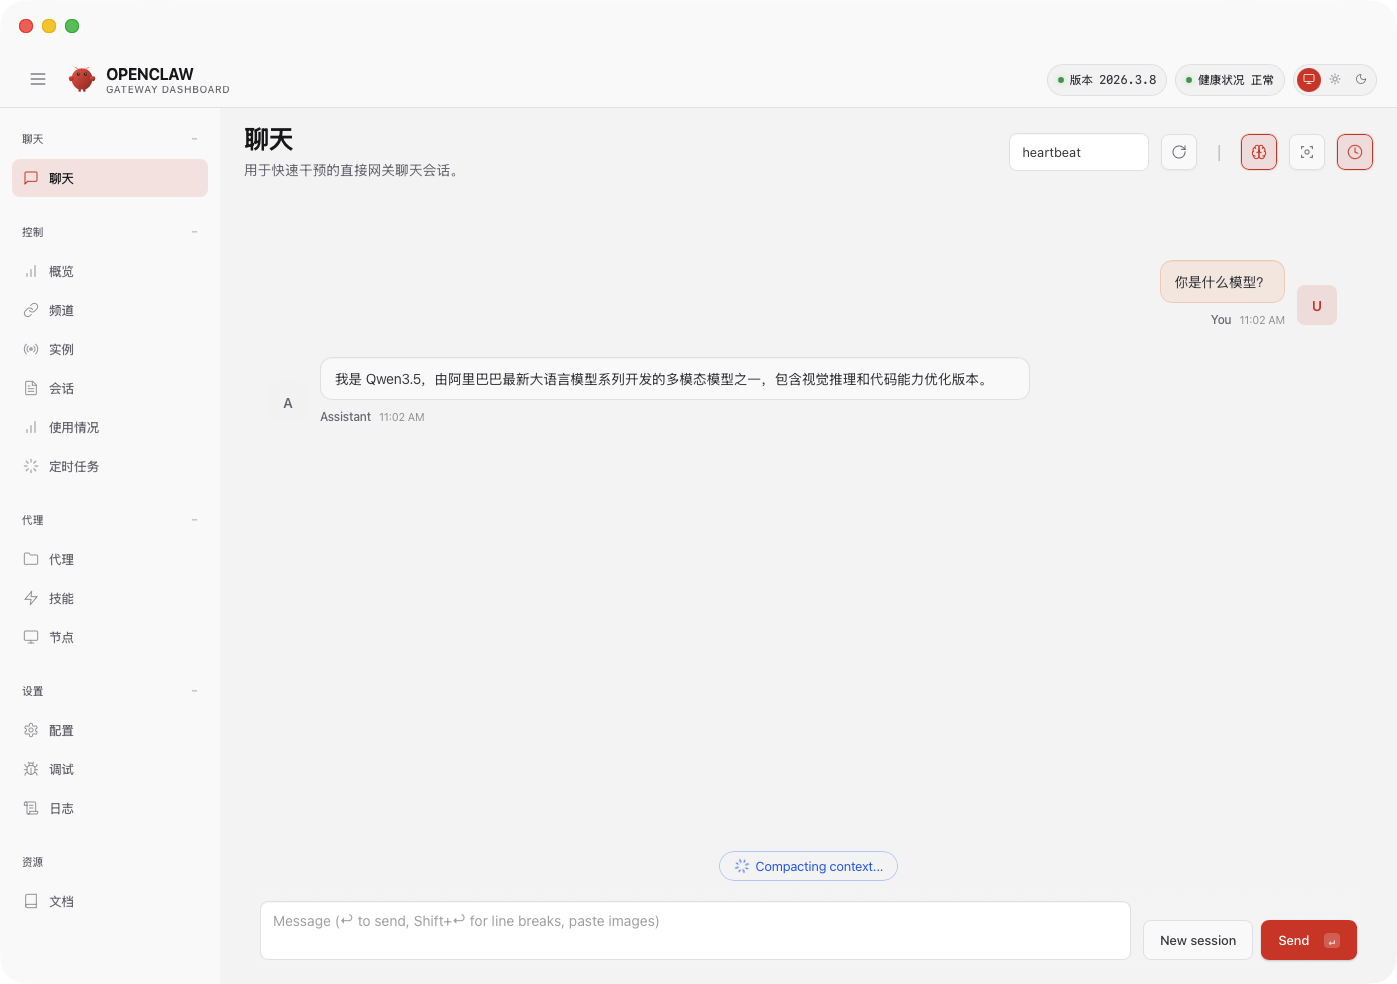Focus the Message input field
The image size is (1397, 984).
pos(695,931)
